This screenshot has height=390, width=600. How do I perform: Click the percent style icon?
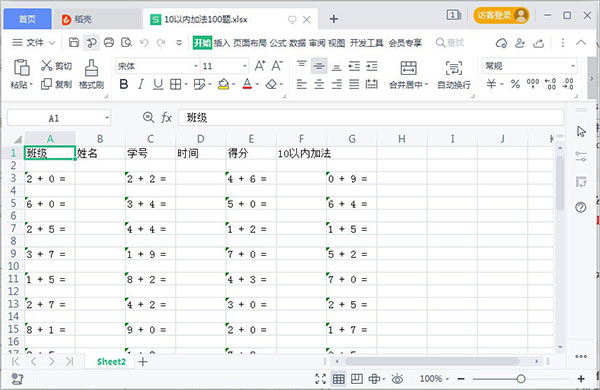coord(515,84)
